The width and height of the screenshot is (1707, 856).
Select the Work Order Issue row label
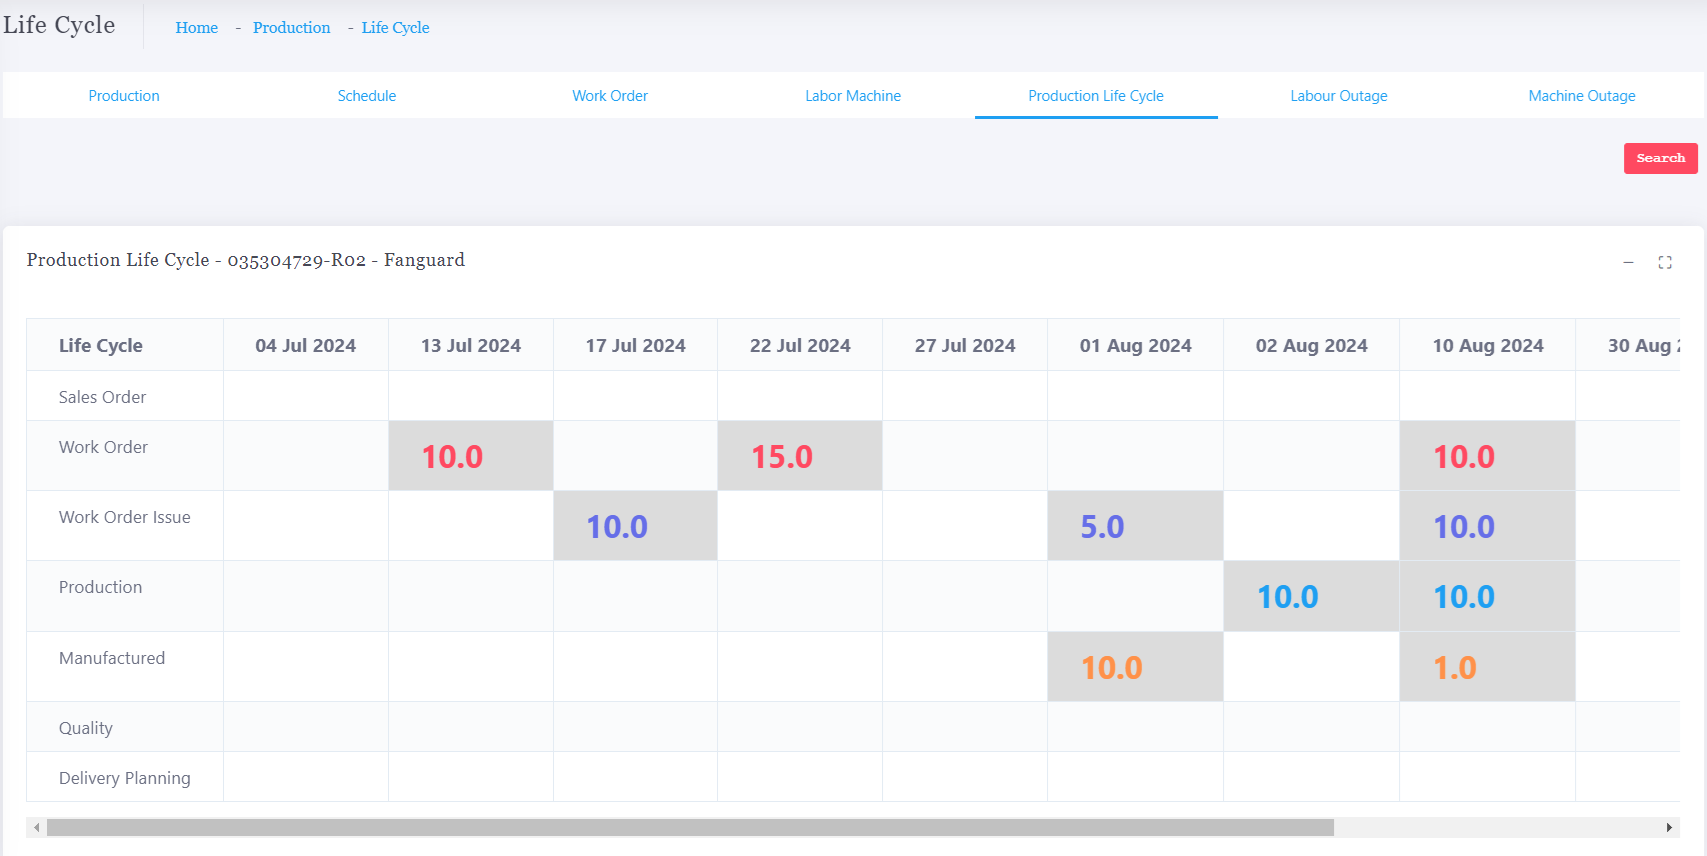coord(125,517)
